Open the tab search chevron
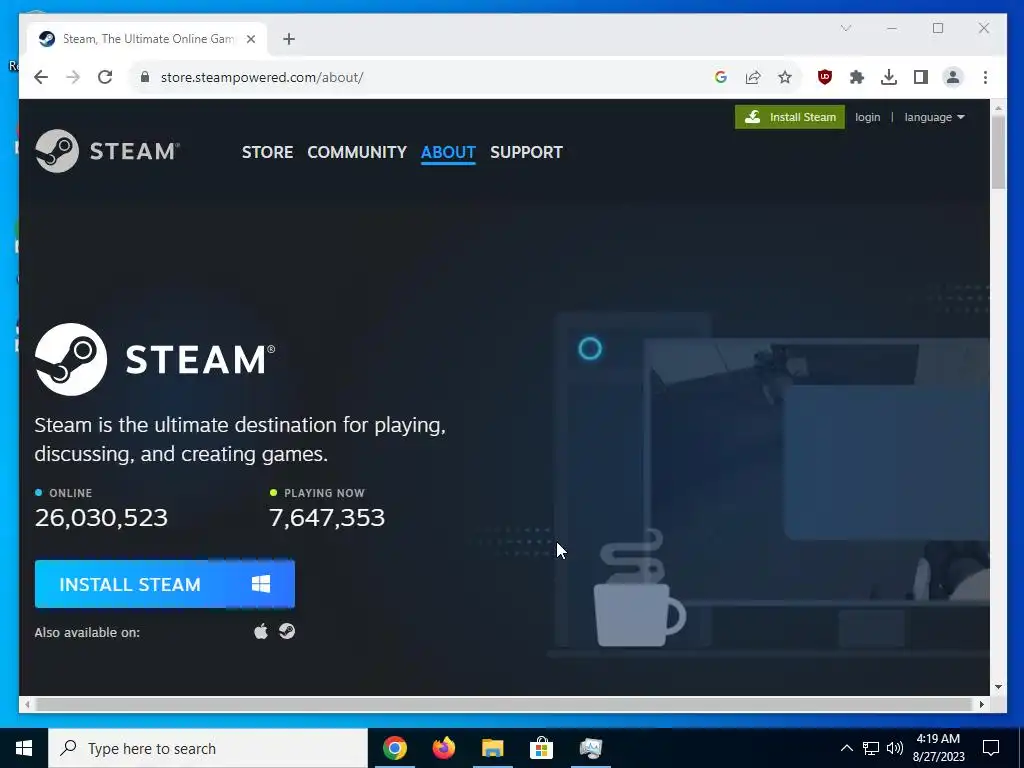 [846, 28]
